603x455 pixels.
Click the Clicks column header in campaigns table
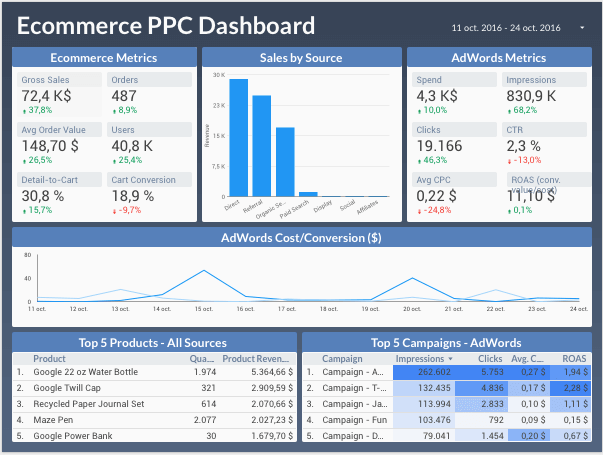pos(490,358)
